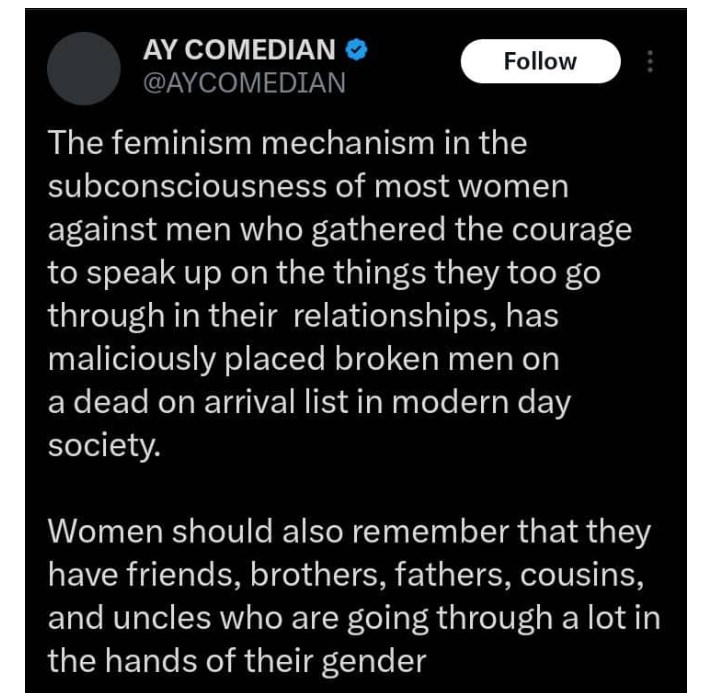Click the line 'subconsciousness of most women'
Image resolution: width=715 pixels, height=693 pixels.
tap(308, 186)
